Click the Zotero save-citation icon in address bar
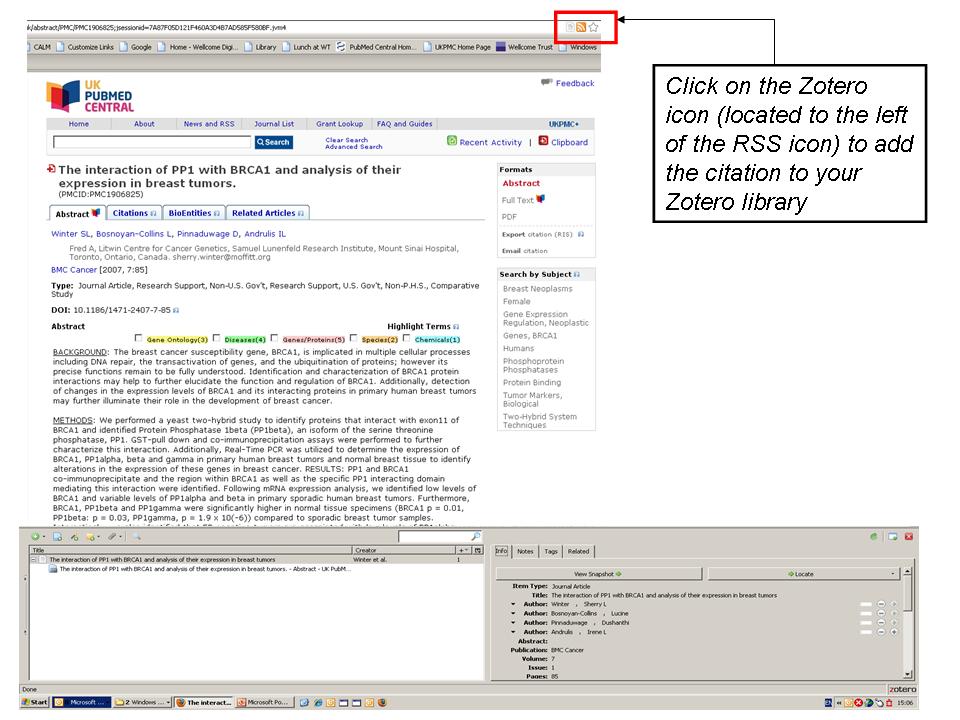This screenshot has width=960, height=720. pos(570,27)
